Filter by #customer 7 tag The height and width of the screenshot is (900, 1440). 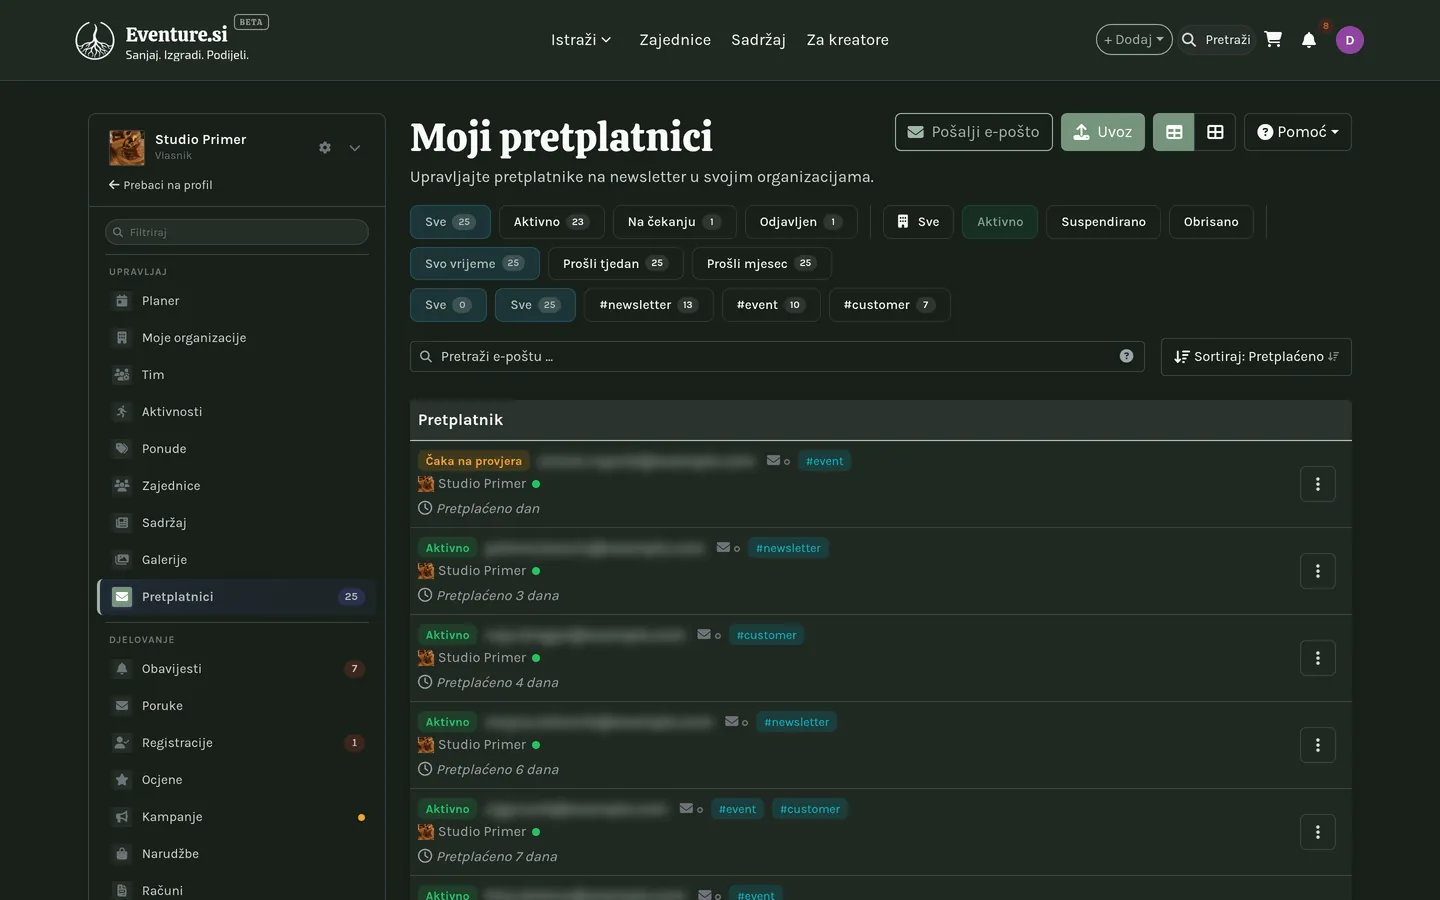click(890, 305)
